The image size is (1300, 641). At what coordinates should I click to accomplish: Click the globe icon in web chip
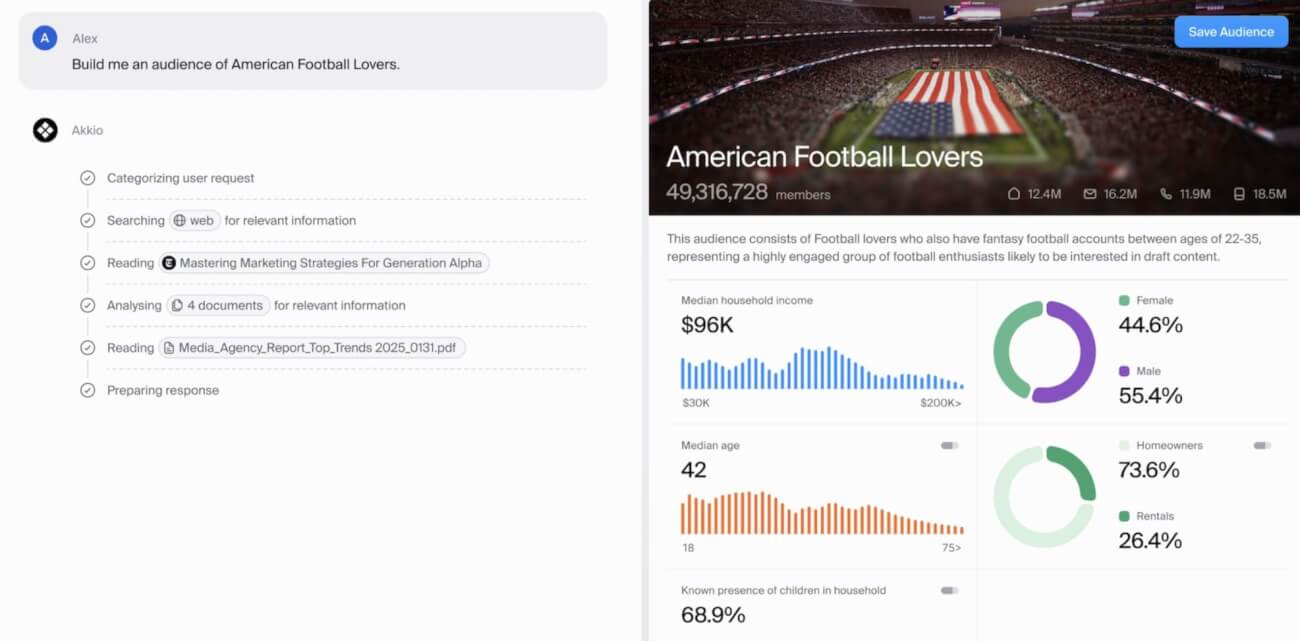pos(180,221)
